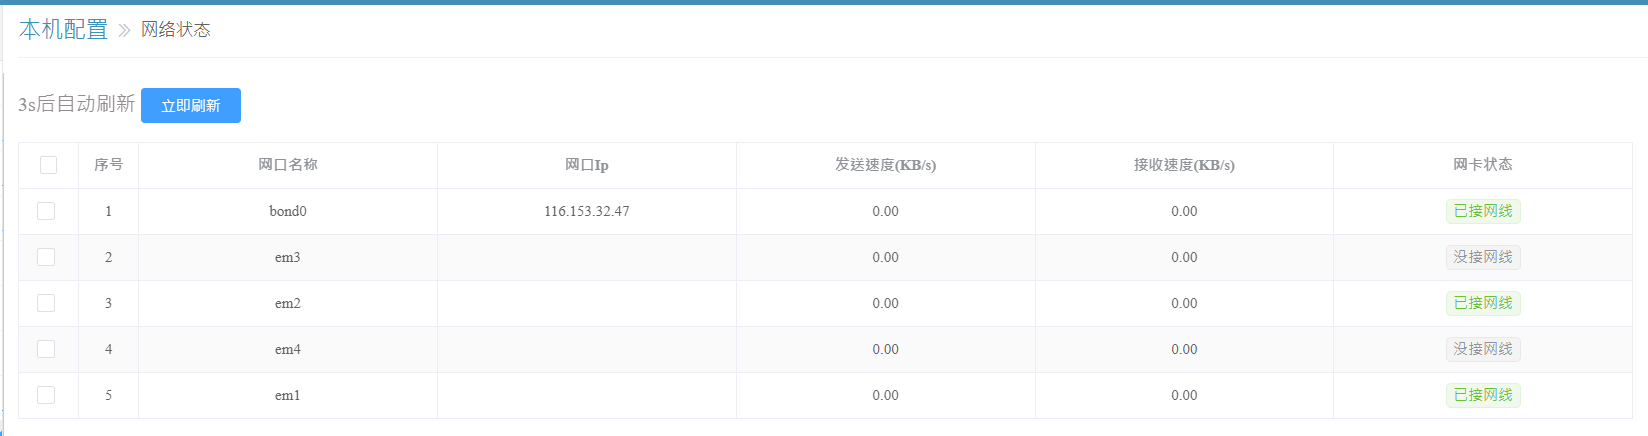Image resolution: width=1648 pixels, height=436 pixels.
Task: Open the 本机配置 breadcrumb link
Action: point(63,30)
